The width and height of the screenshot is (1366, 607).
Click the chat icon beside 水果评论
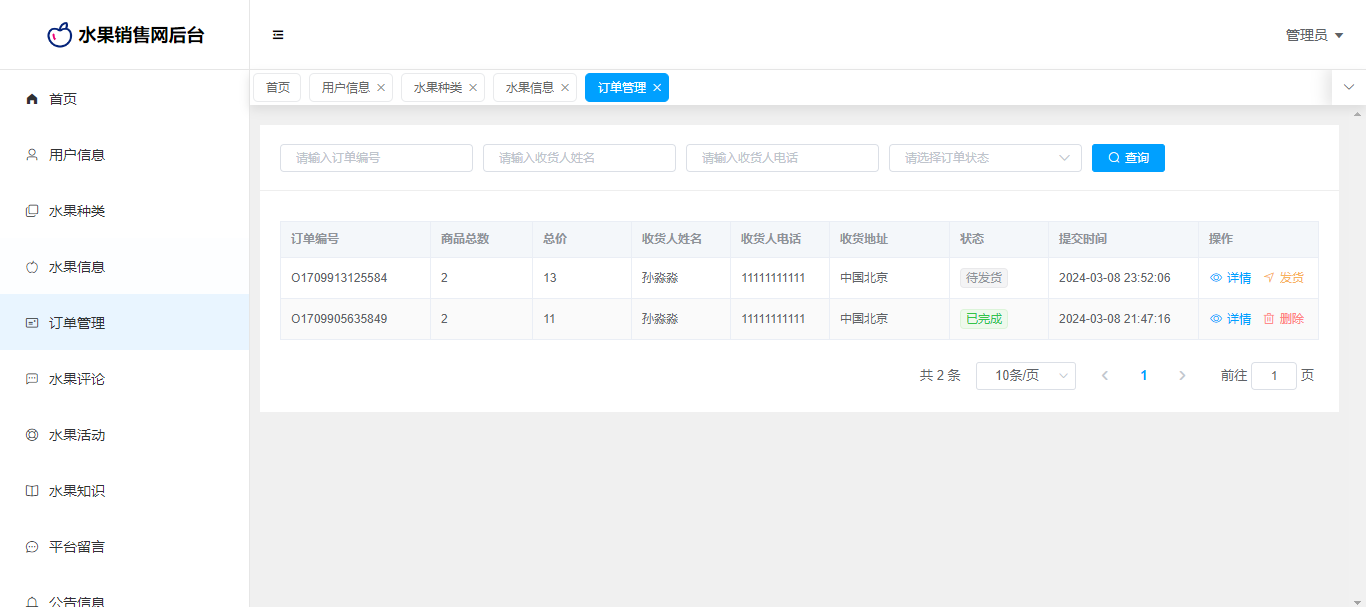point(32,379)
